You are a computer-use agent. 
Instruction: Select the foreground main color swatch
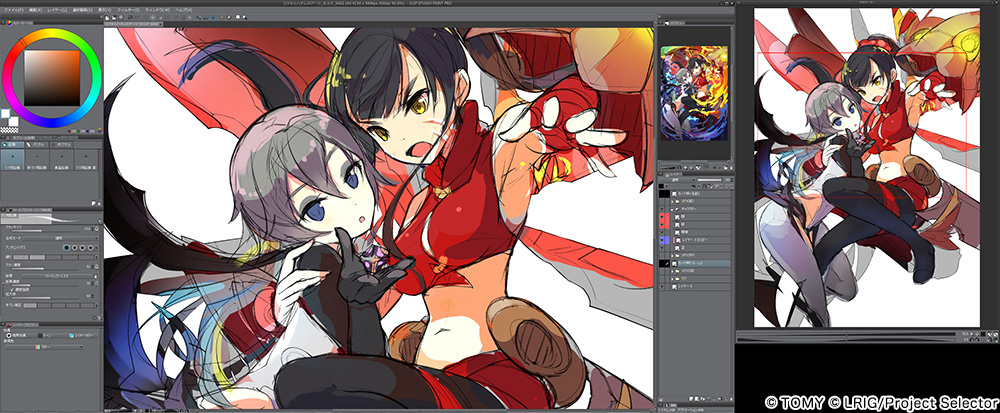pyautogui.click(x=5, y=113)
